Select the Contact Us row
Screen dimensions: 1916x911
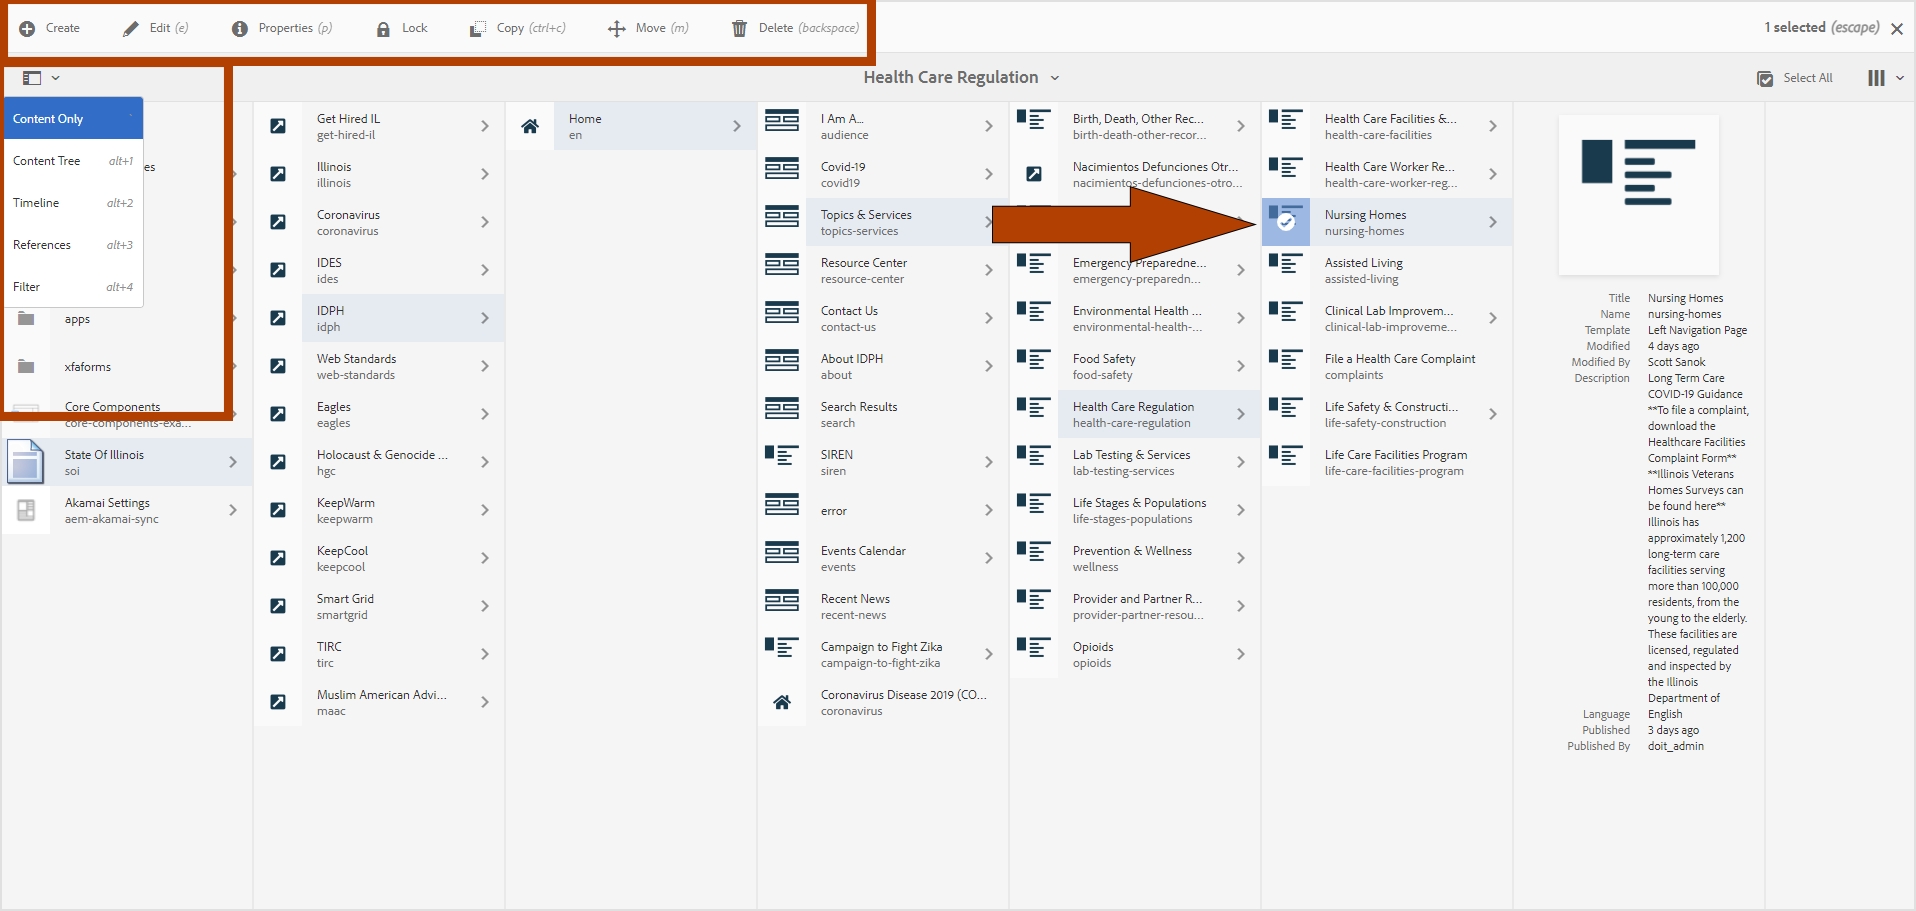883,318
